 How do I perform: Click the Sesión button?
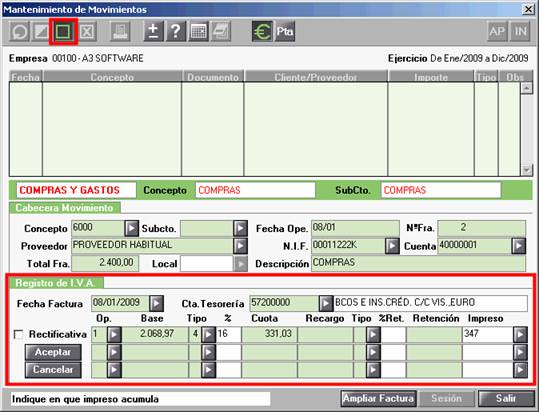coord(446,399)
